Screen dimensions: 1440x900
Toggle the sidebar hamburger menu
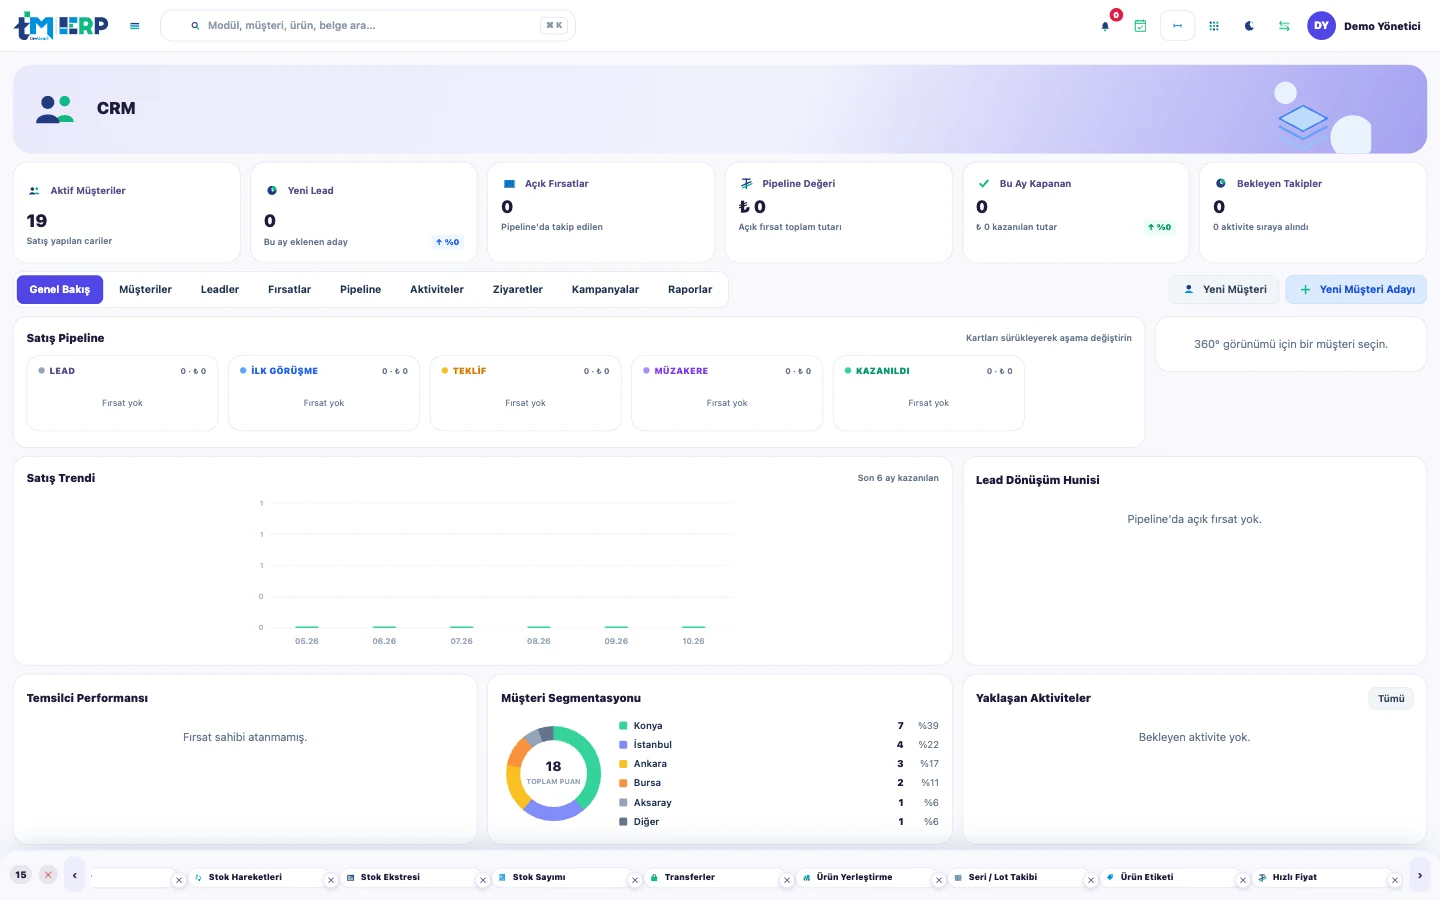[x=134, y=26]
